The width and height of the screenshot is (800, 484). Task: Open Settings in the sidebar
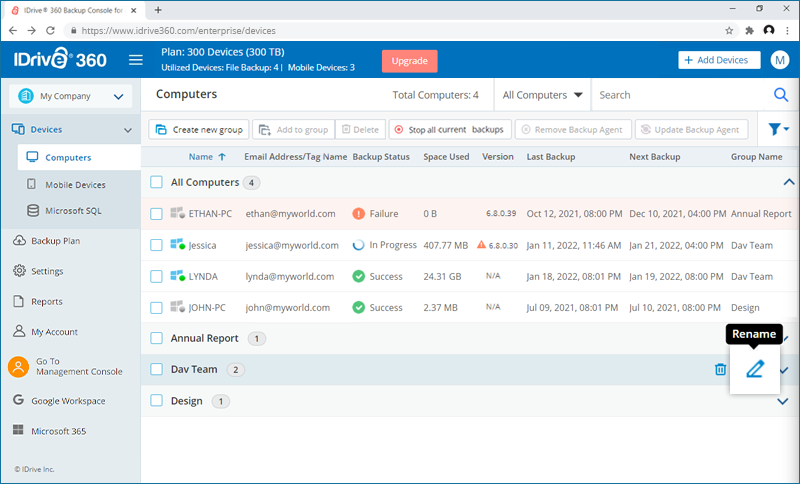tap(47, 271)
